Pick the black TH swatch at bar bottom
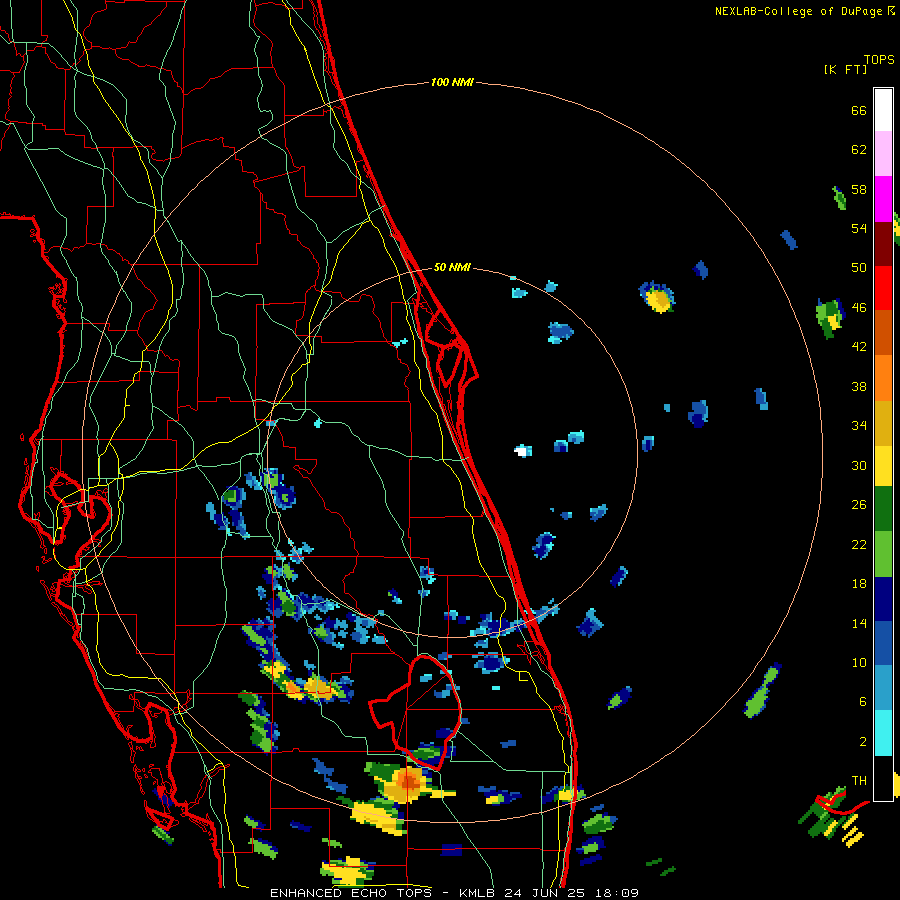This screenshot has width=900, height=900. (883, 778)
